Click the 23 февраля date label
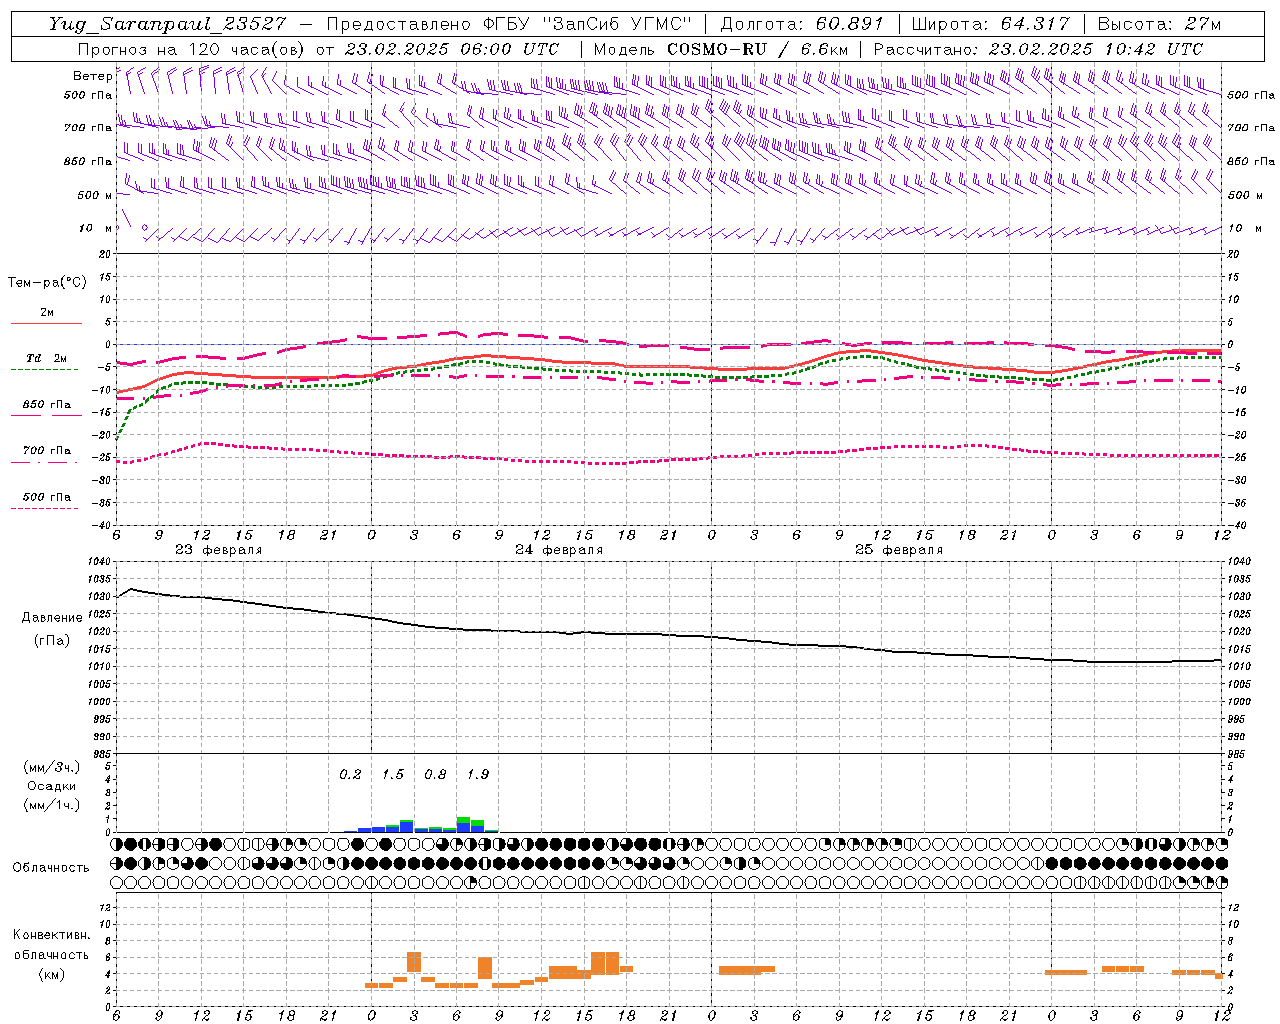Screen dimensions: 1280x1024 click(218, 550)
